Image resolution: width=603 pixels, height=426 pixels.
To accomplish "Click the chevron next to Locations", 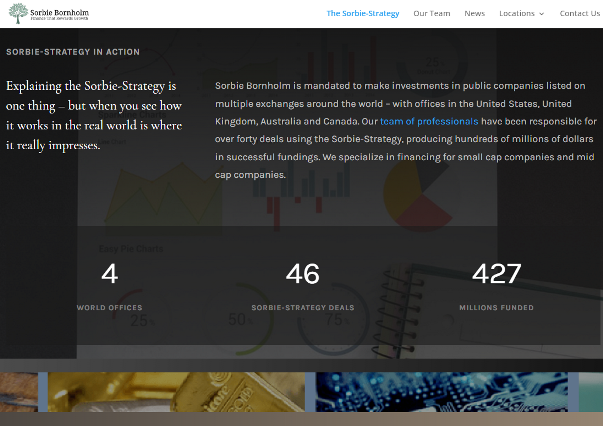I will coord(541,14).
